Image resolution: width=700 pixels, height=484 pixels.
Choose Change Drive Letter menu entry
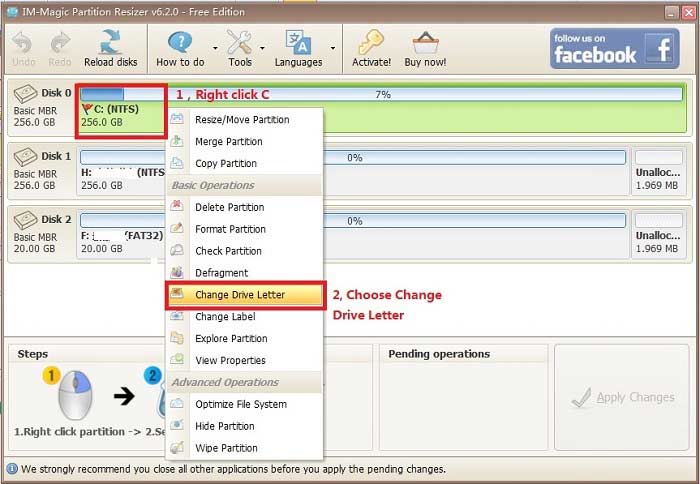[x=245, y=295]
